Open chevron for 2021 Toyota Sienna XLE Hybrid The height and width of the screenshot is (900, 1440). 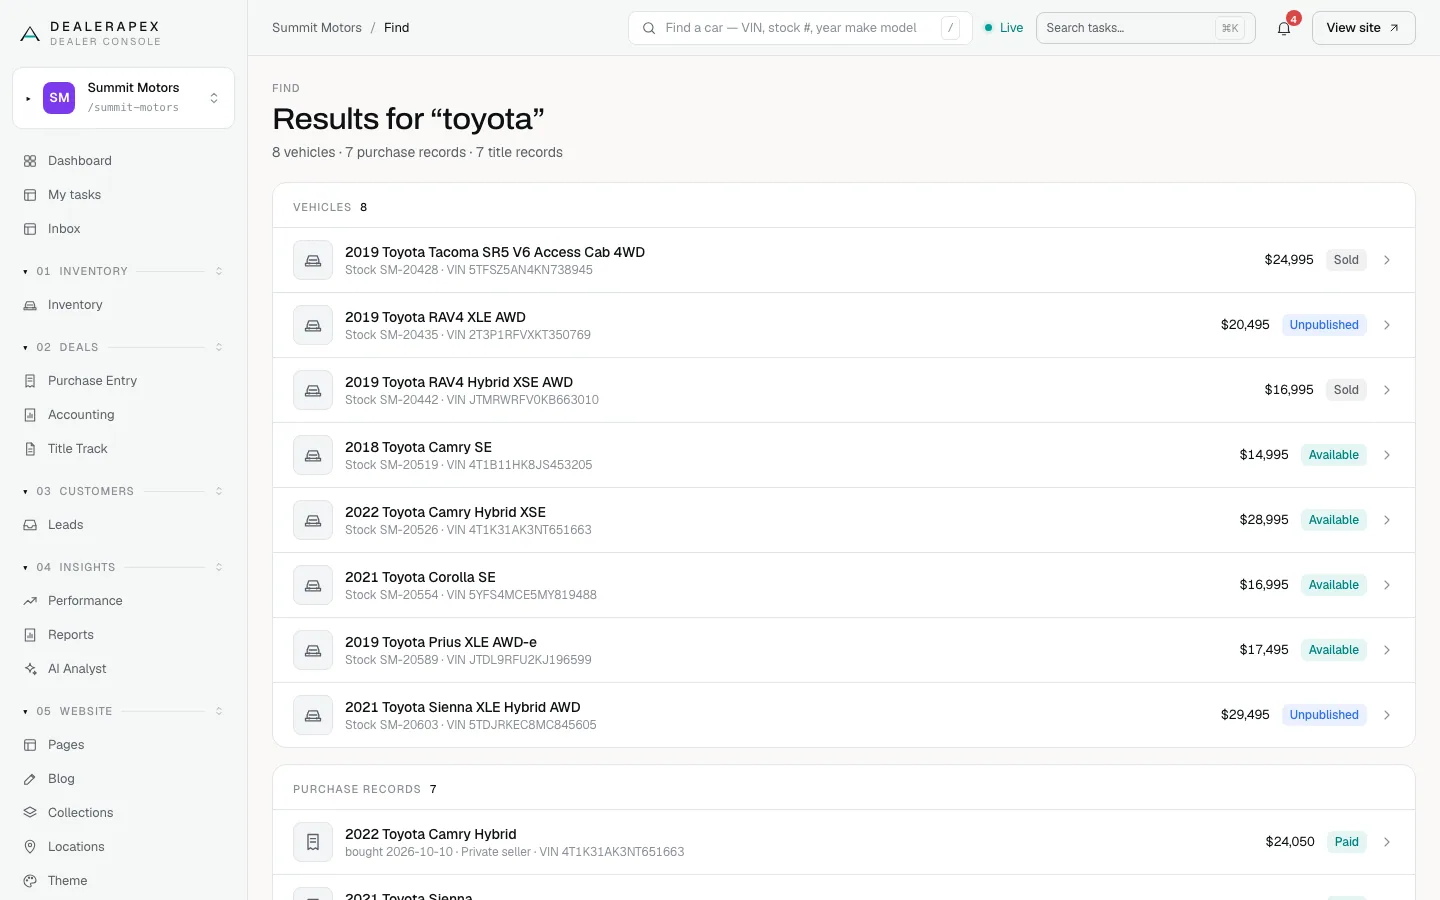click(x=1387, y=715)
